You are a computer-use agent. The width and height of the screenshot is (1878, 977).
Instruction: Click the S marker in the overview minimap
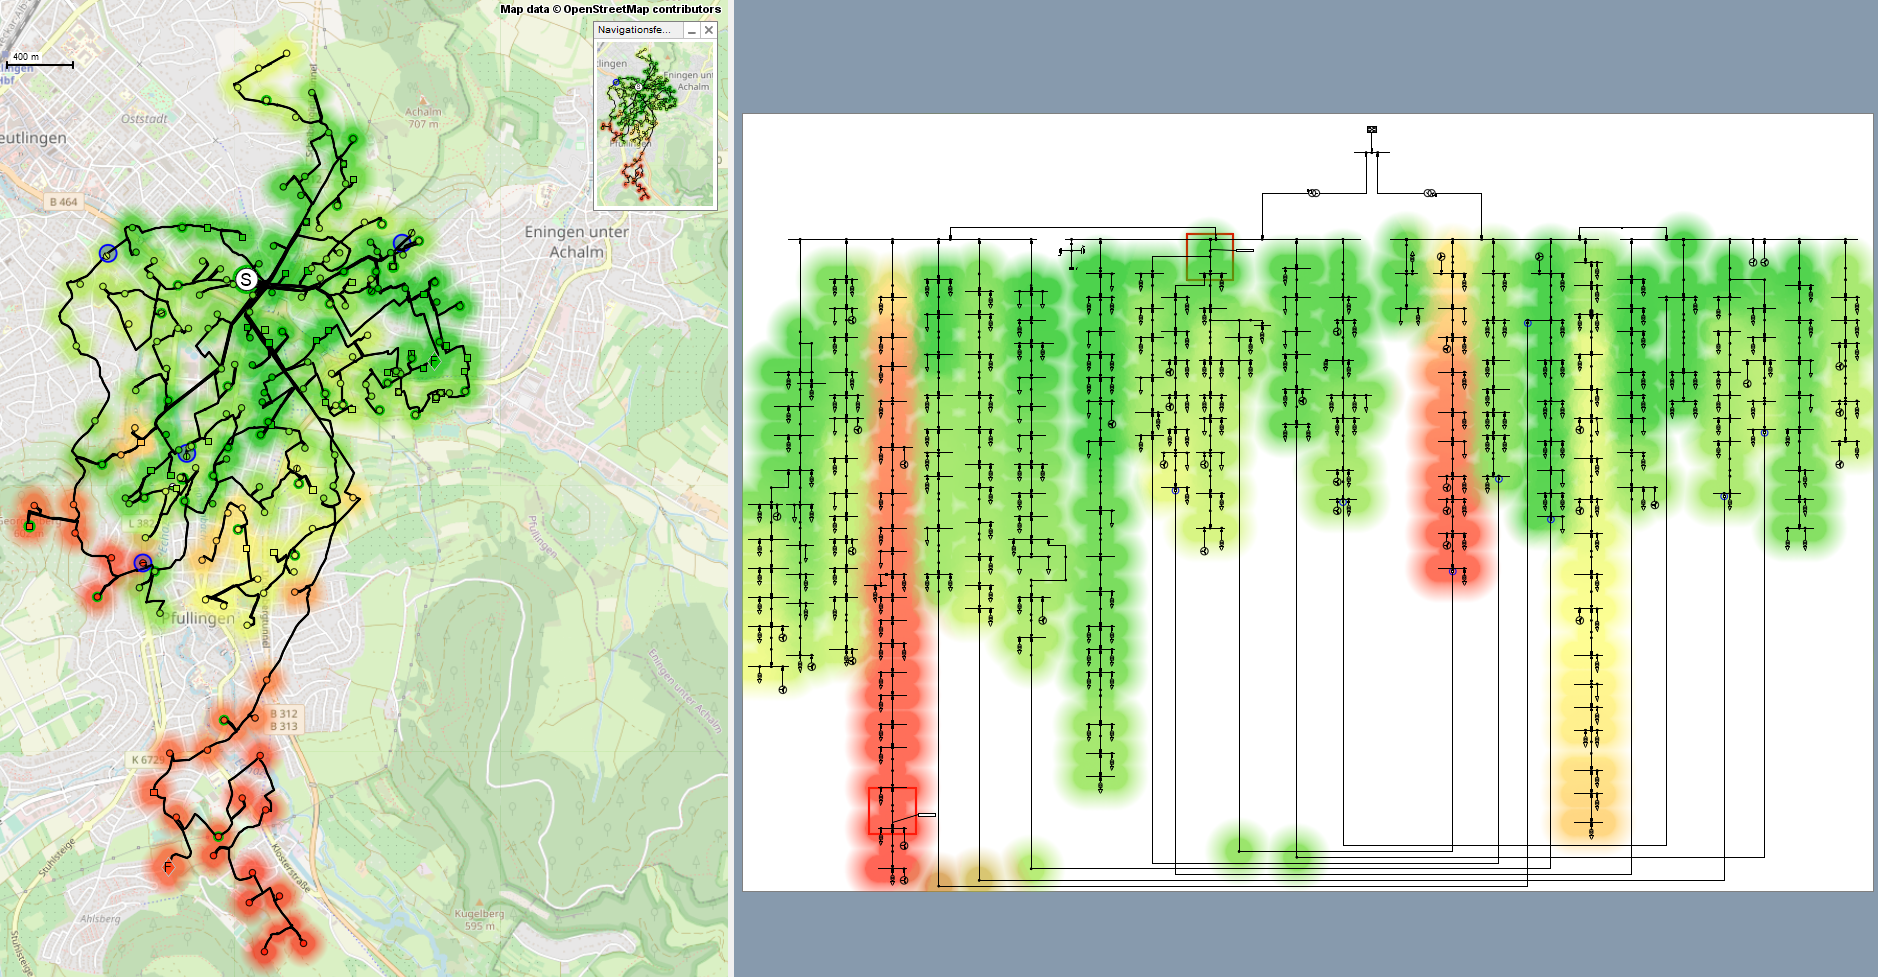(638, 87)
